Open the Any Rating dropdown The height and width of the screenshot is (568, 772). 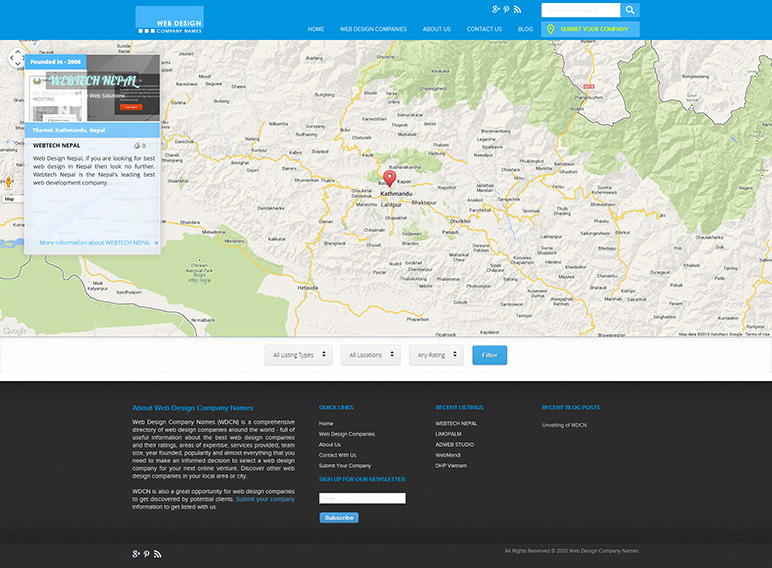(x=436, y=355)
